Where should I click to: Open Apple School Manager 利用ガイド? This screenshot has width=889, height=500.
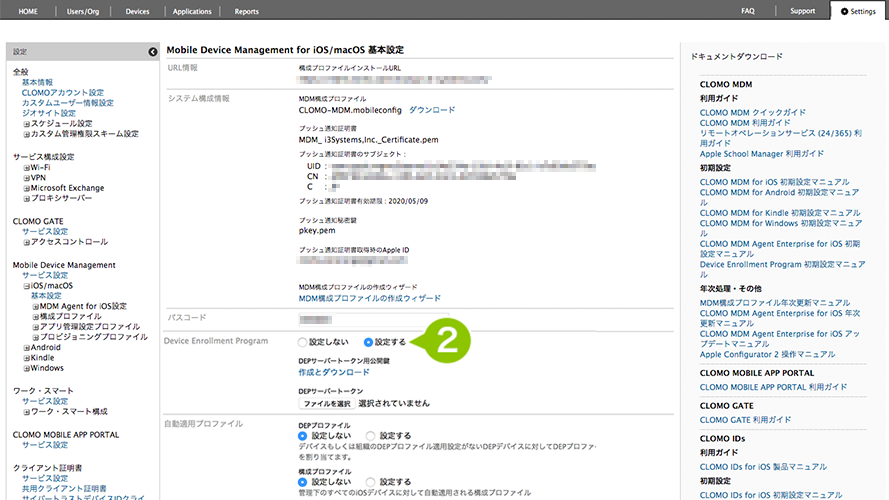pos(761,154)
